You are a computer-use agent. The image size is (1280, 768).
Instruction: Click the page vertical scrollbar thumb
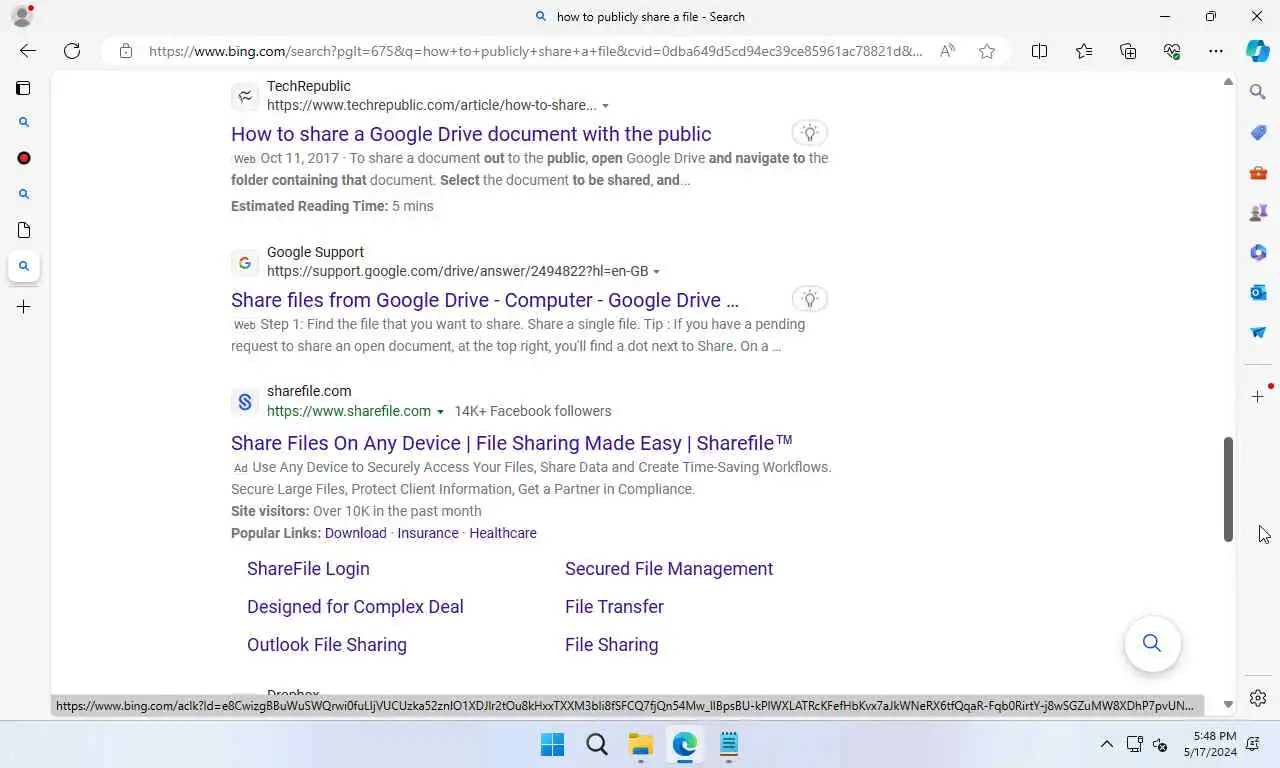coord(1228,489)
